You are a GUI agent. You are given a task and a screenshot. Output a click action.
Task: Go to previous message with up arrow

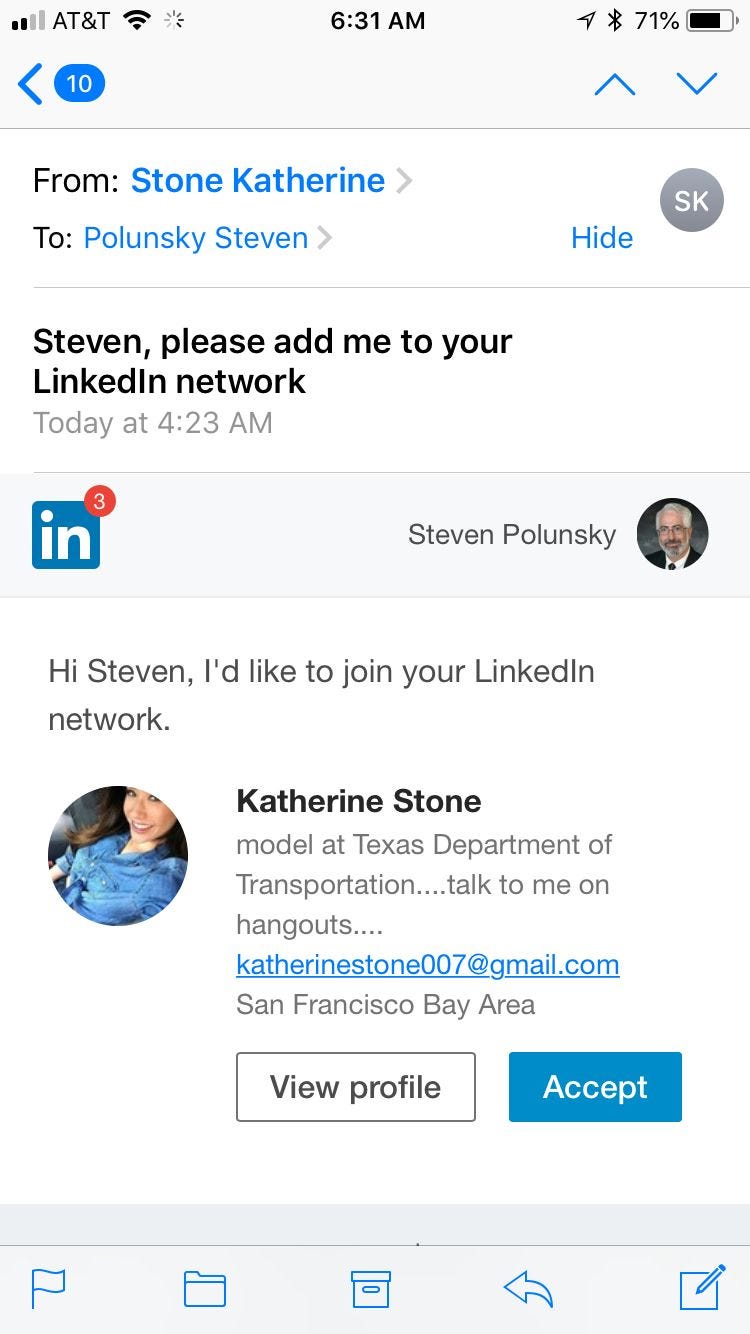614,84
